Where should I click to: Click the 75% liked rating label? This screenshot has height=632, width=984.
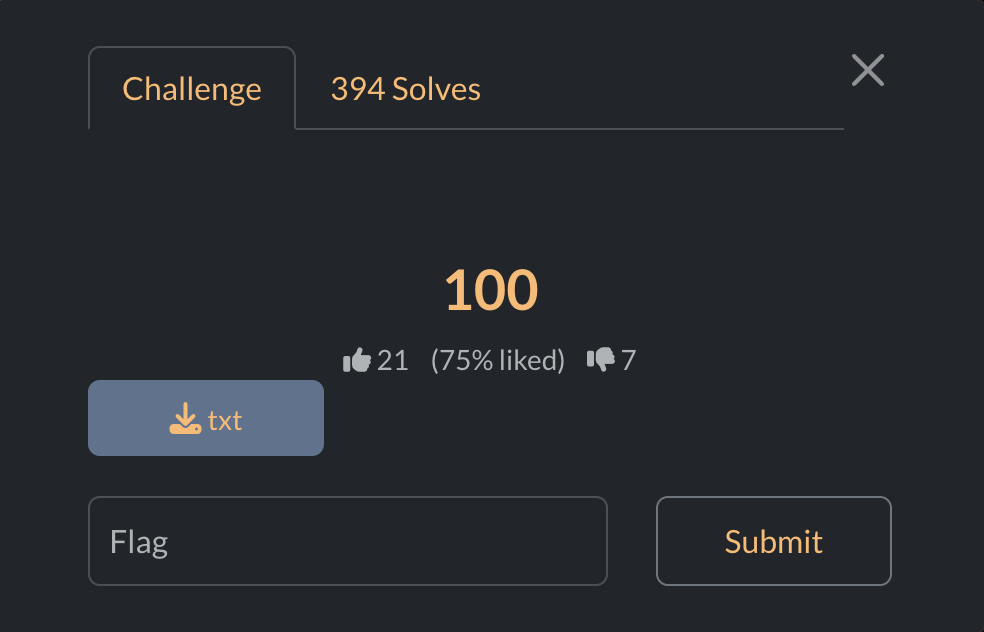[x=497, y=360]
